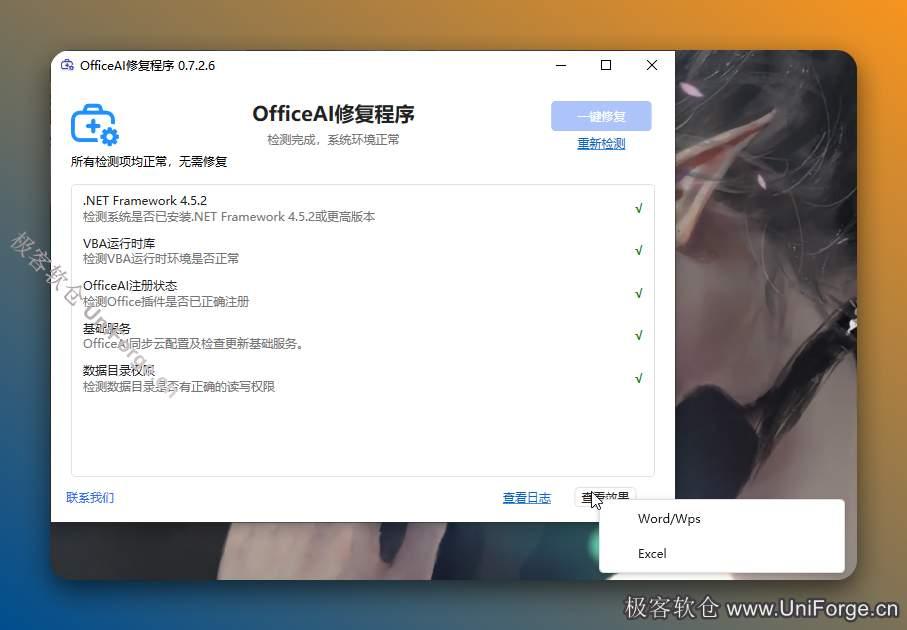Select the VBA运行时库 check item
This screenshot has height=630, width=907.
(363, 250)
